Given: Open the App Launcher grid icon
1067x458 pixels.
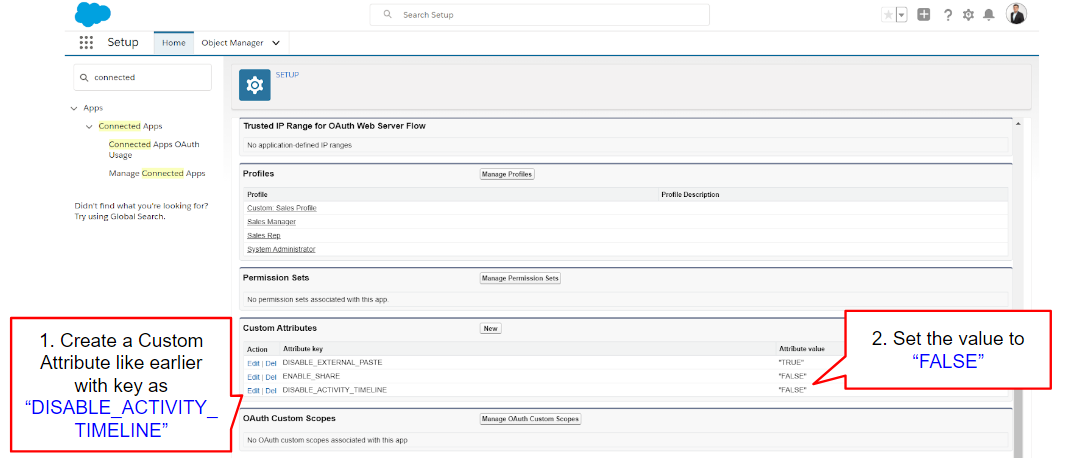Looking at the screenshot, I should 86,43.
